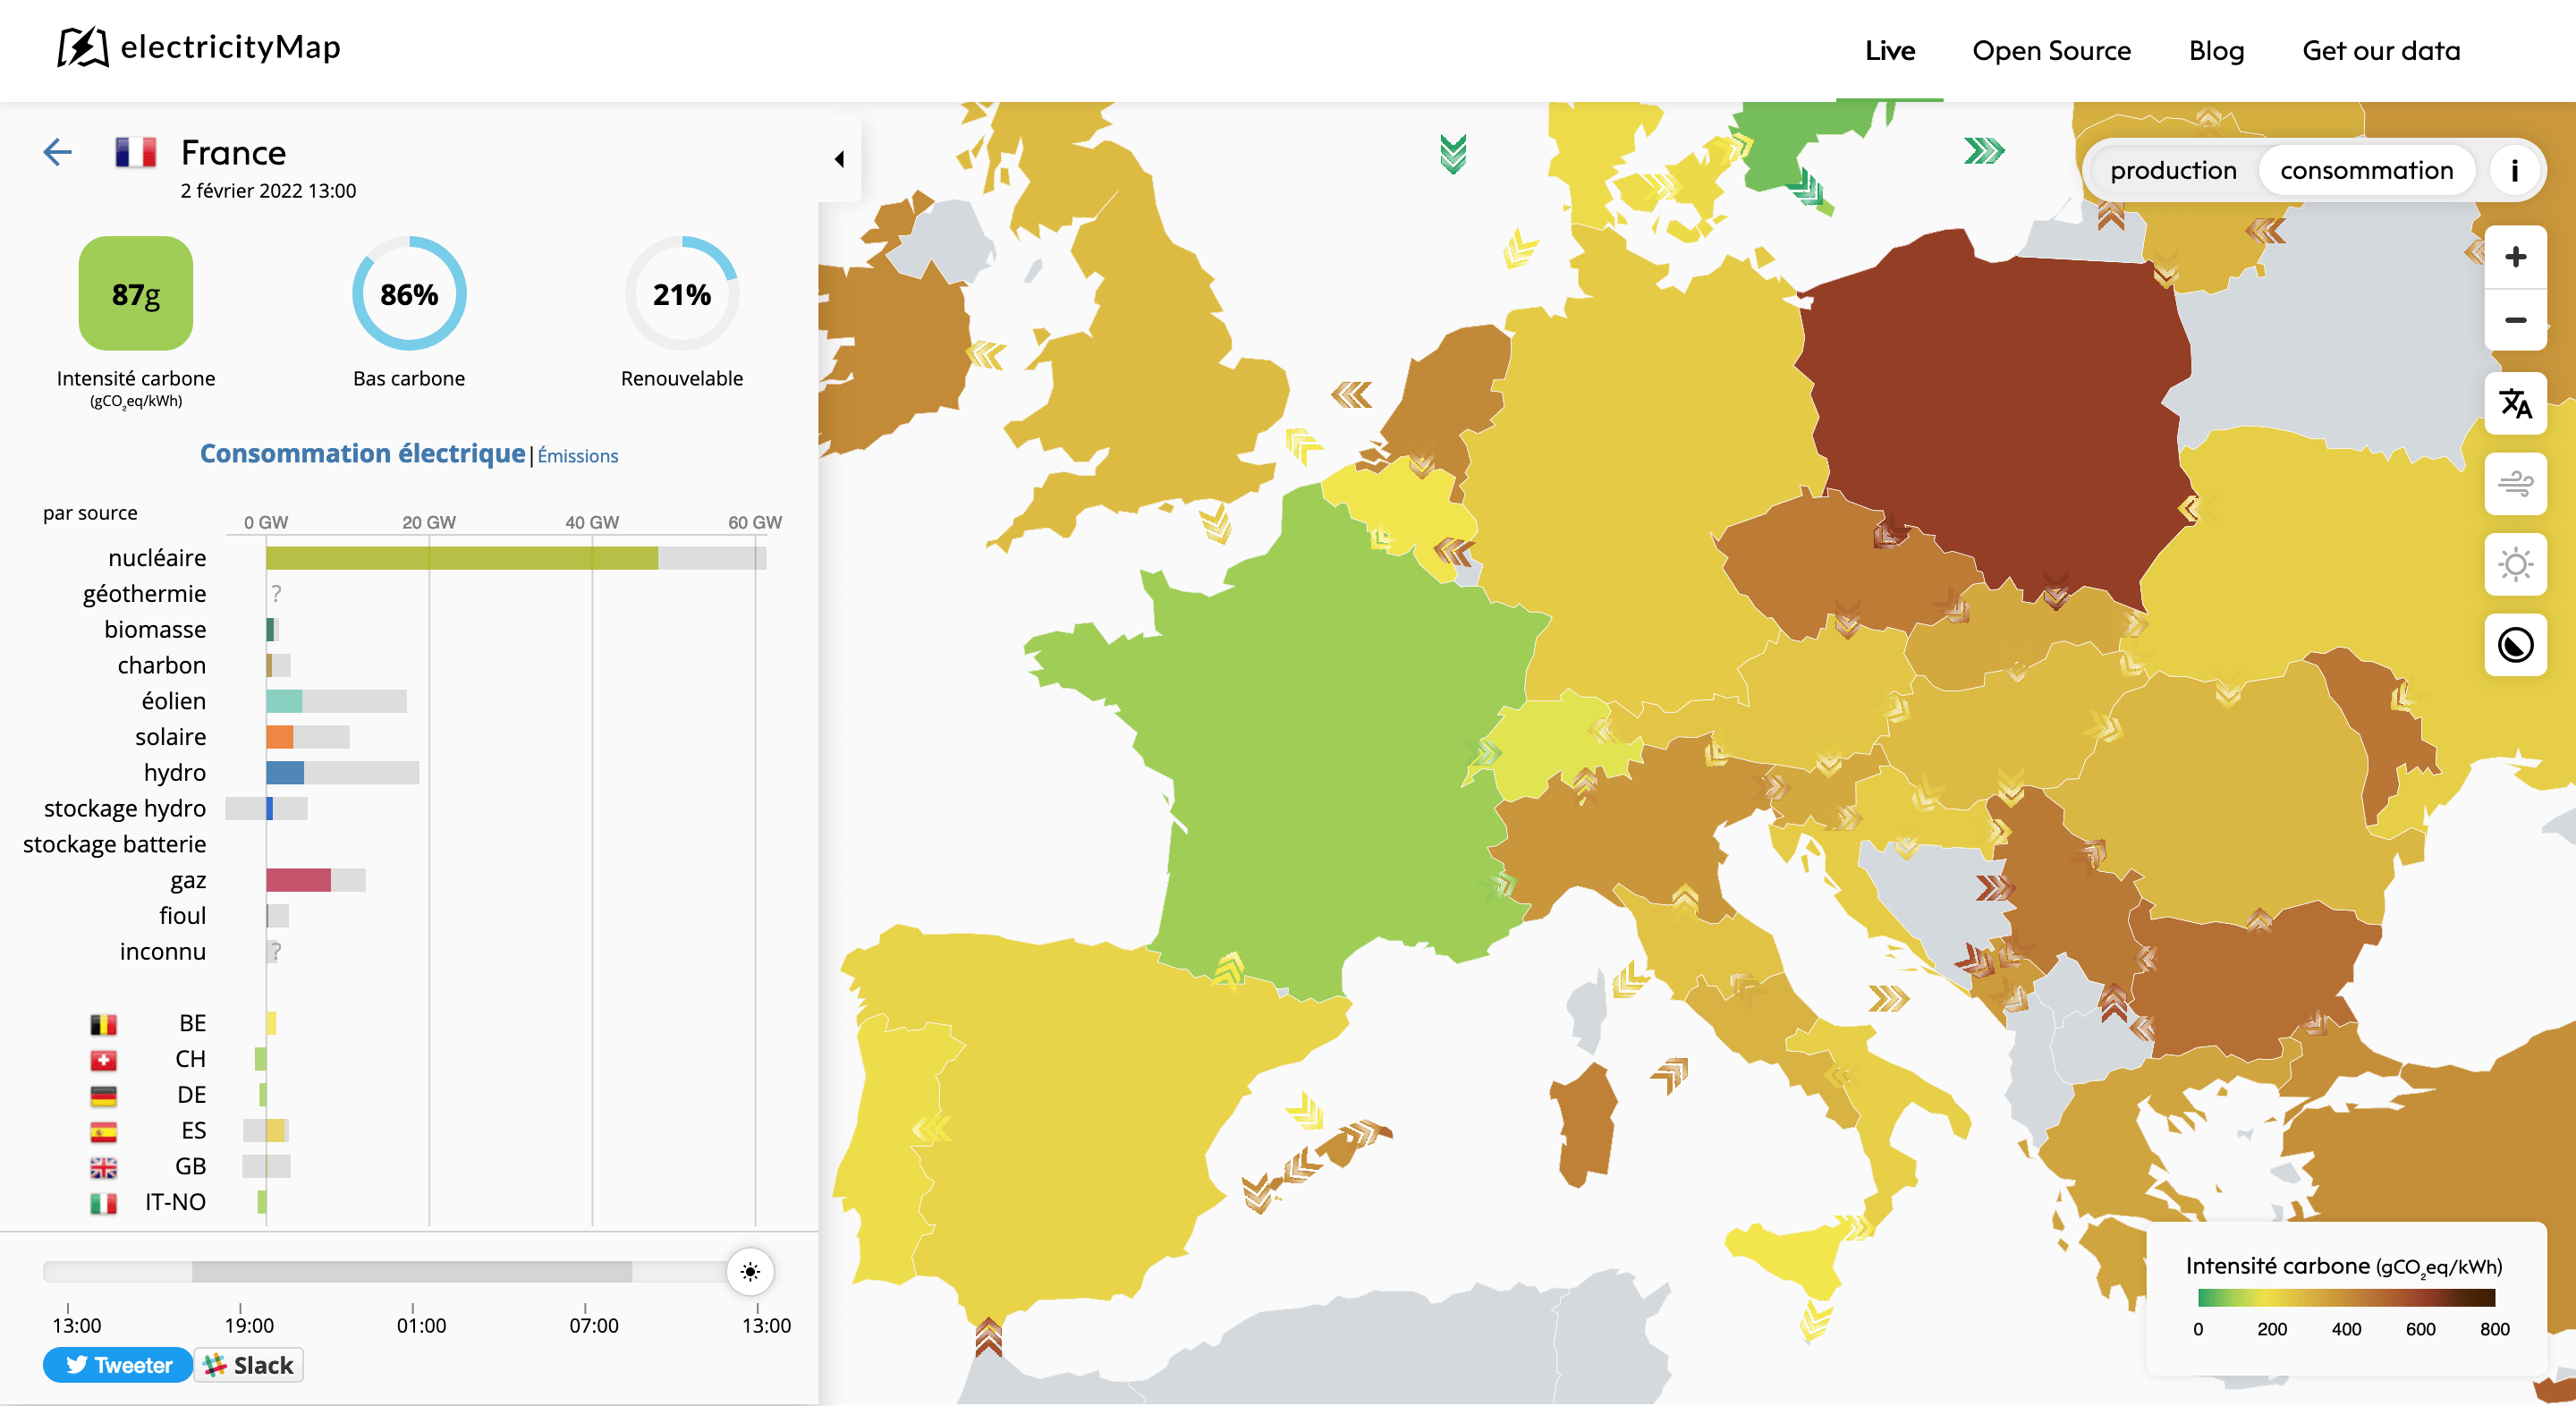Toggle dark mode / colorblind icon
This screenshot has height=1406, width=2576.
(x=2515, y=645)
